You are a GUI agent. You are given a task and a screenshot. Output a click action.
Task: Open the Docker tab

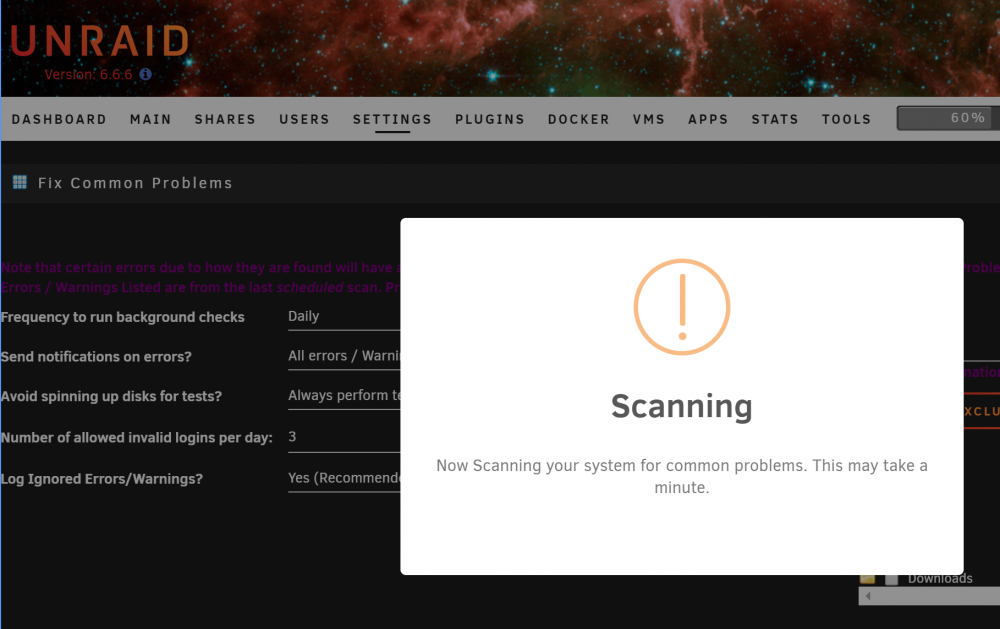[578, 119]
